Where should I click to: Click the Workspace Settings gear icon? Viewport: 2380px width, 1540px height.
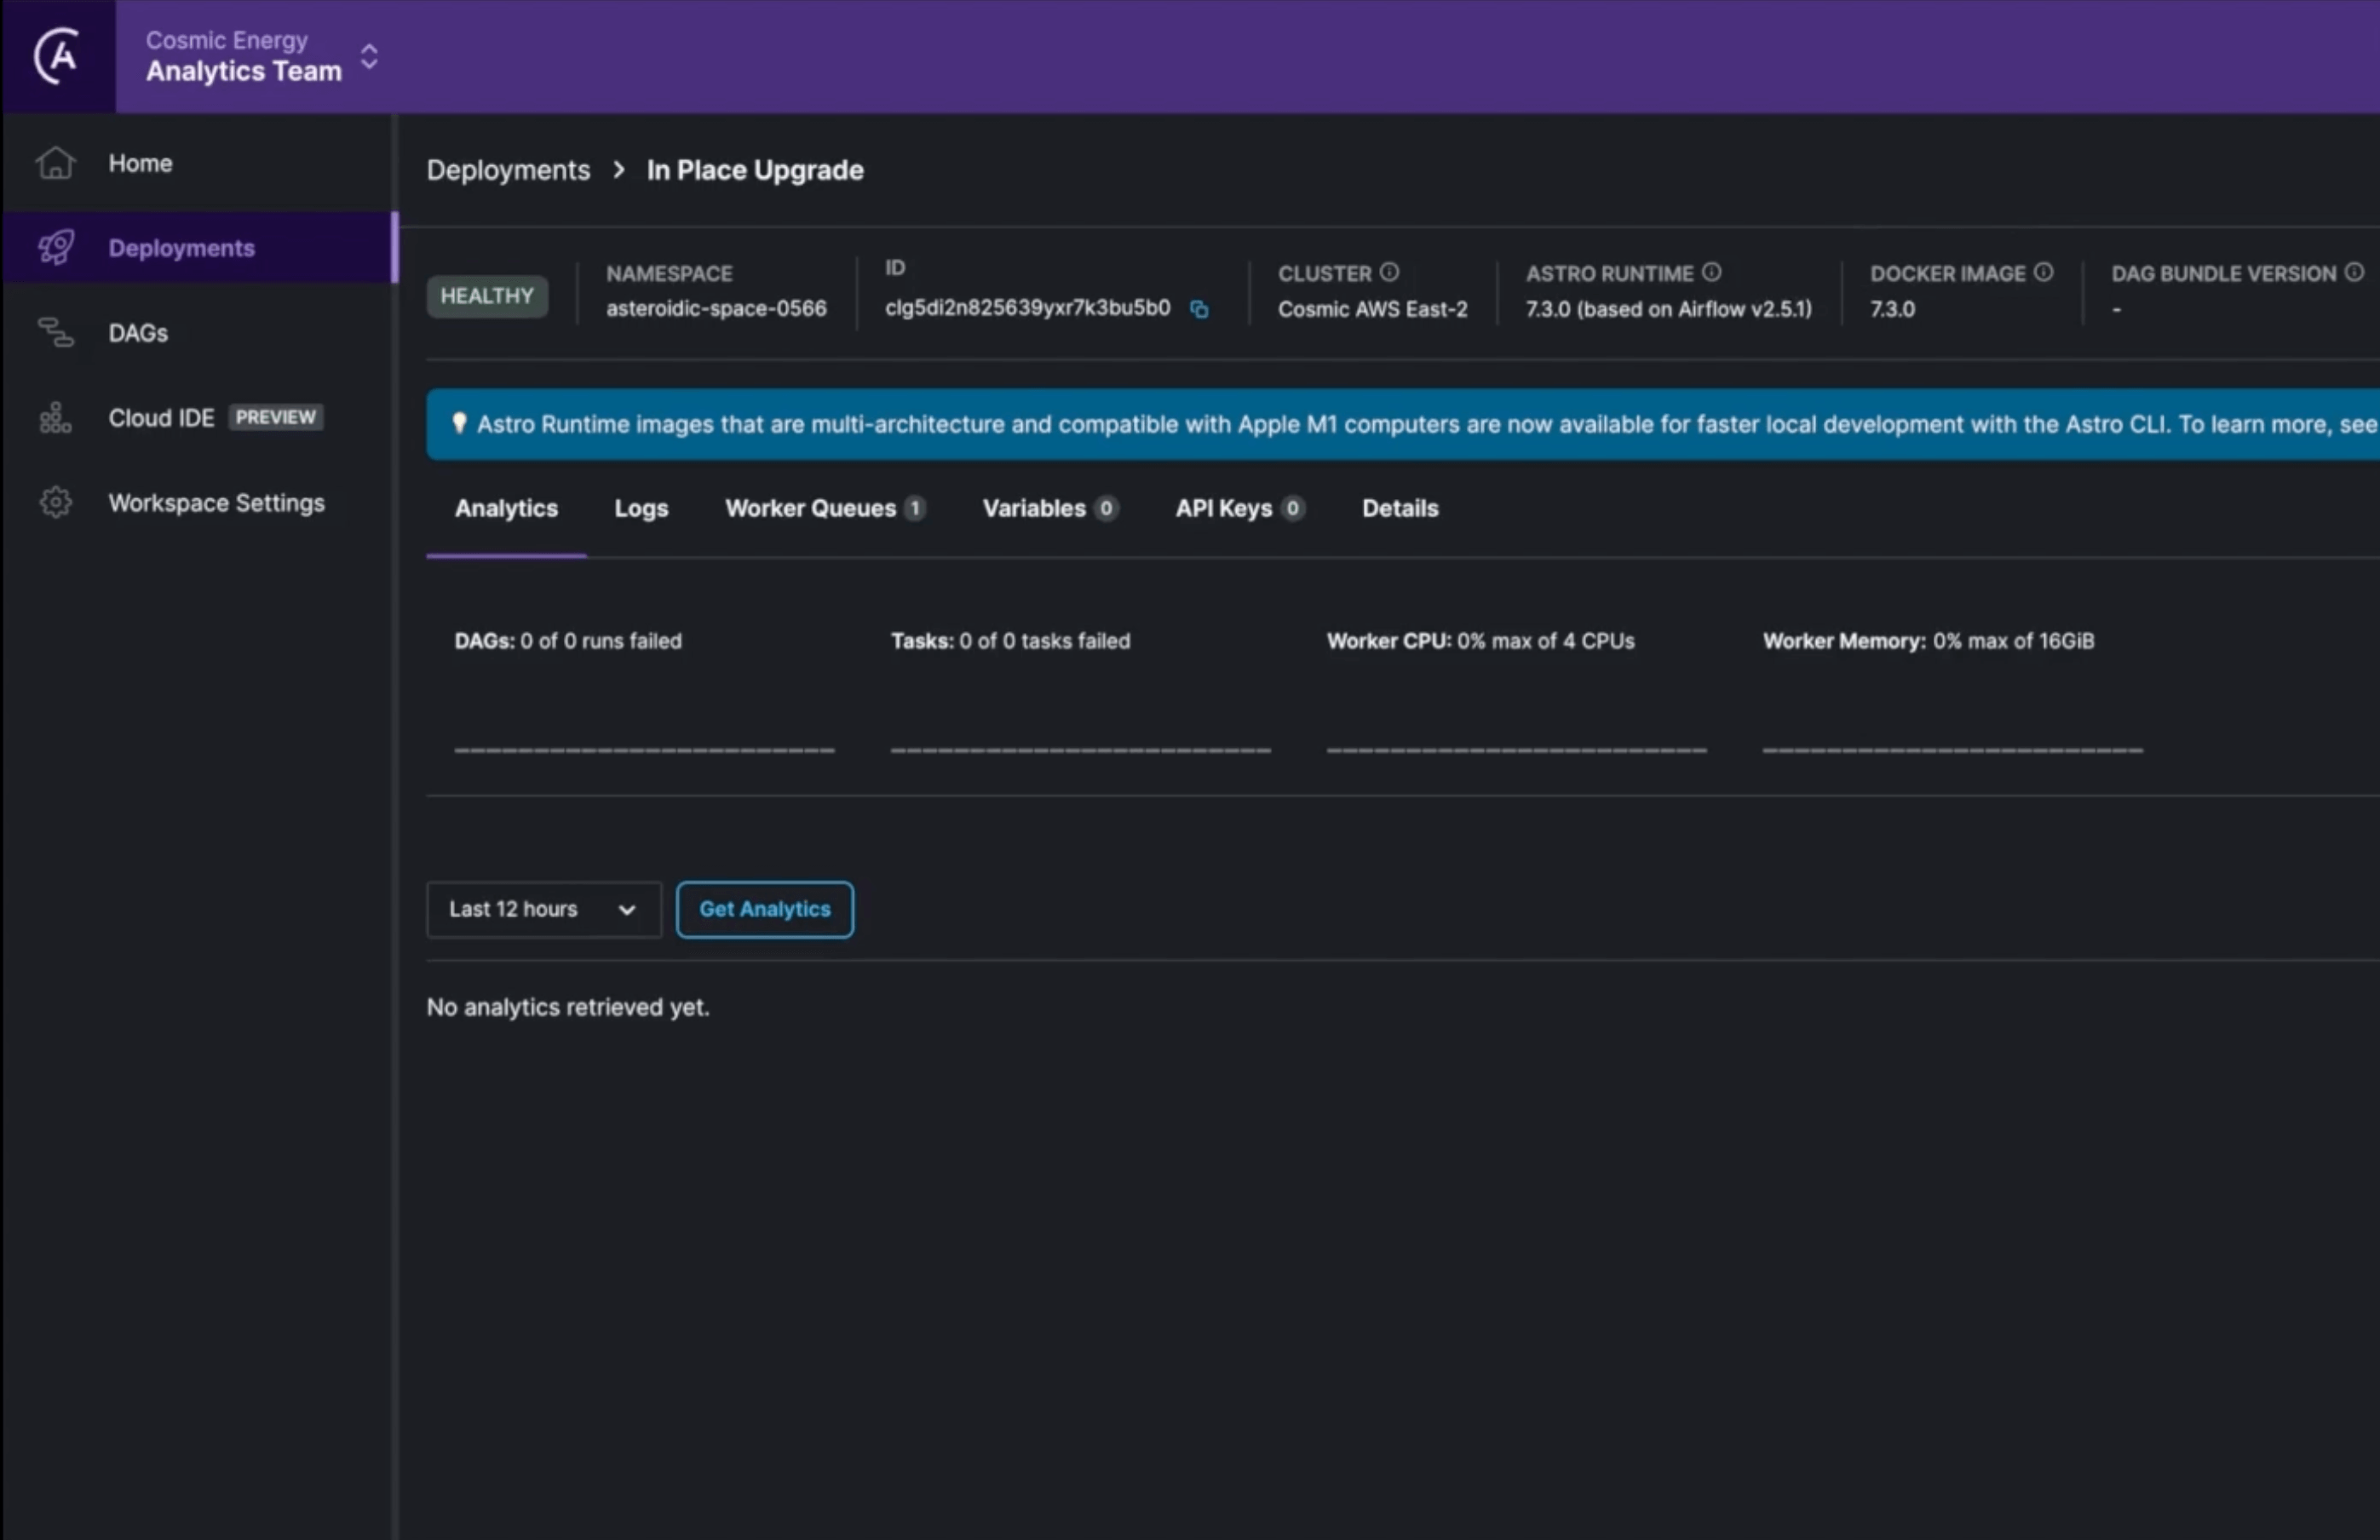pos(55,502)
